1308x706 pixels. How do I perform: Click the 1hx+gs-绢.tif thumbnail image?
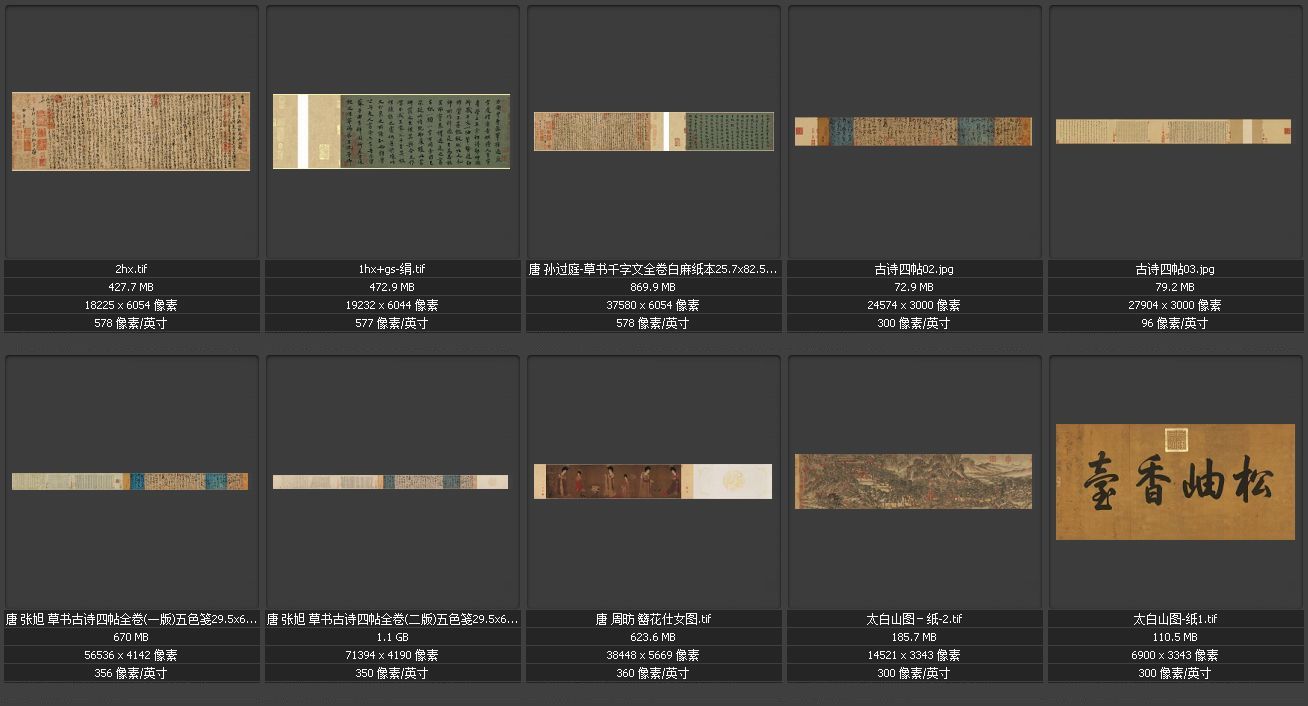pyautogui.click(x=391, y=131)
